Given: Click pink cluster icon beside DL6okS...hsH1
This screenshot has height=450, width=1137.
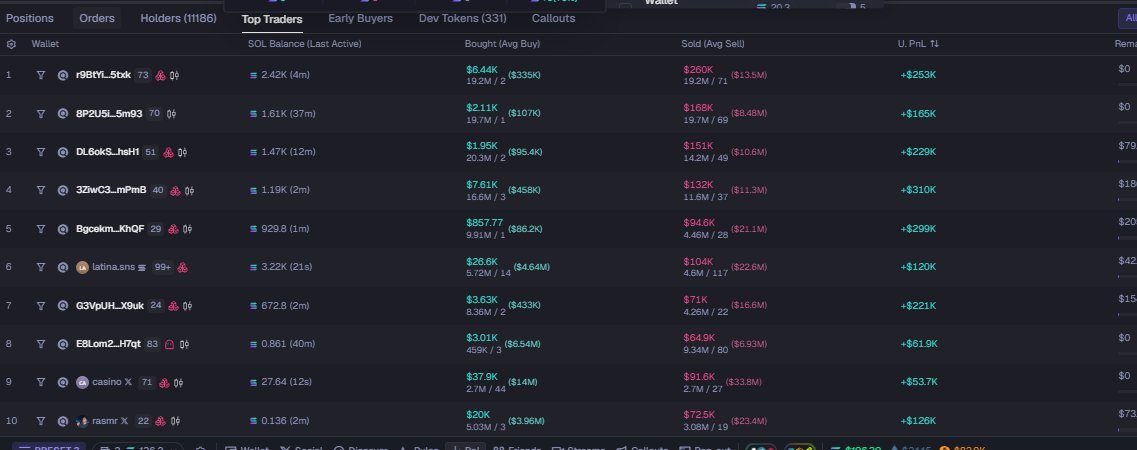Looking at the screenshot, I should pyautogui.click(x=168, y=151).
